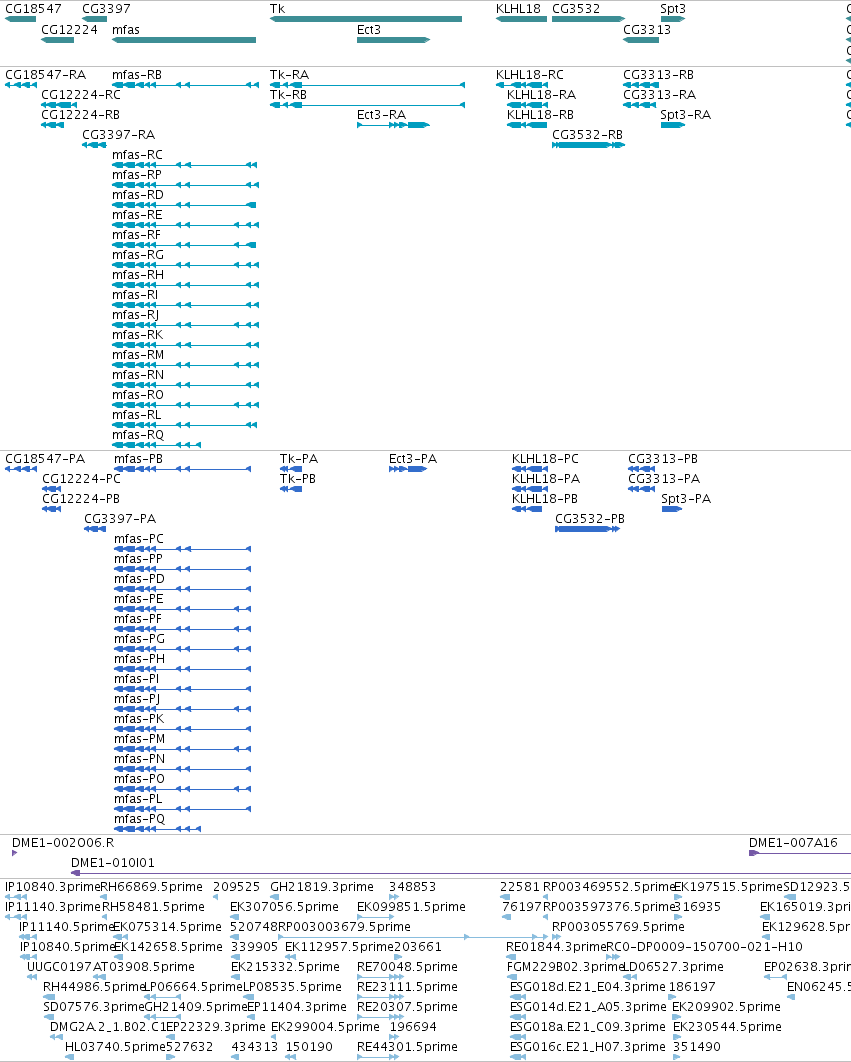This screenshot has width=851, height=1062.
Task: Select the CG3397 gene label
Action: click(x=106, y=9)
